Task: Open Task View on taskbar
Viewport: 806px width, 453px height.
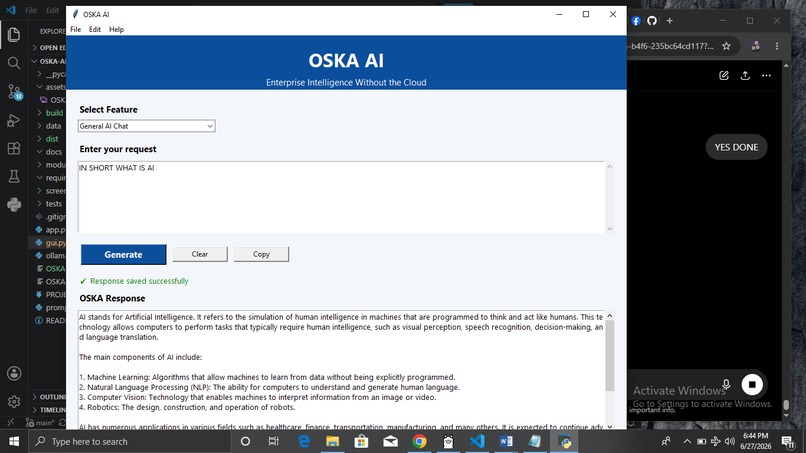Action: click(x=273, y=441)
